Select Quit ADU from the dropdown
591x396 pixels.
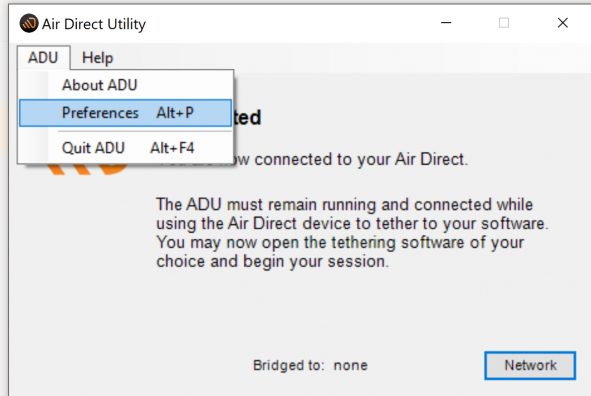126,148
